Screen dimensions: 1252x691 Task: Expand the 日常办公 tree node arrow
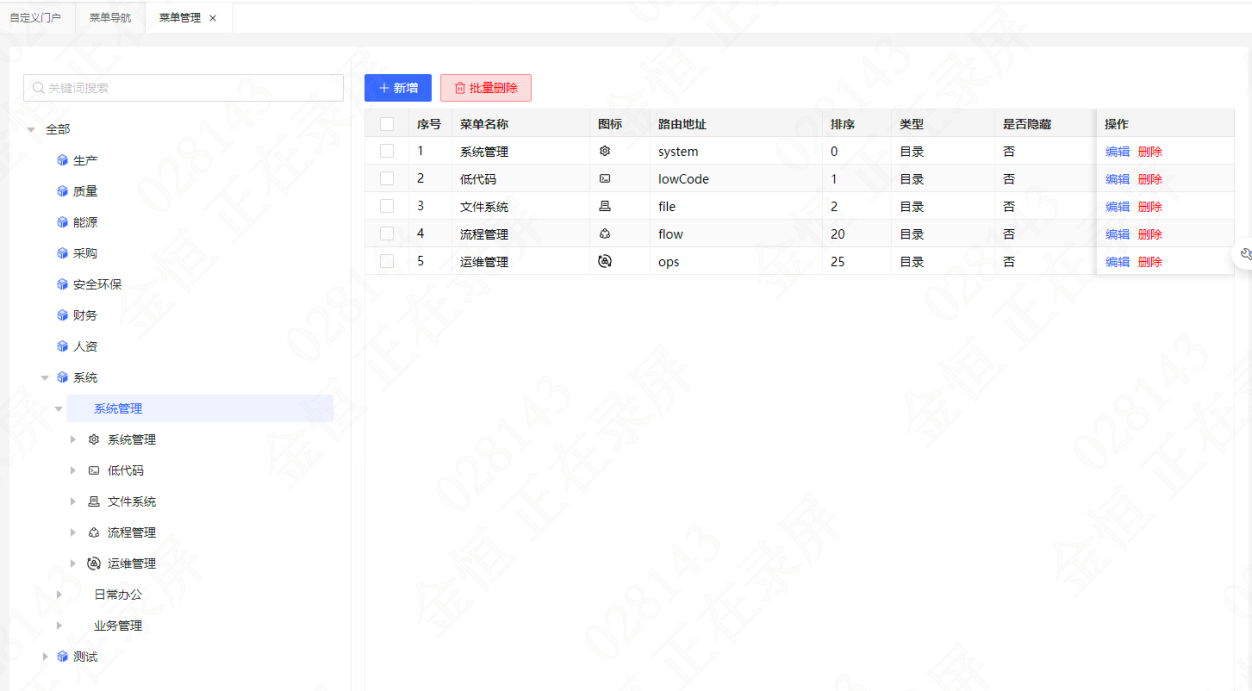tap(59, 594)
